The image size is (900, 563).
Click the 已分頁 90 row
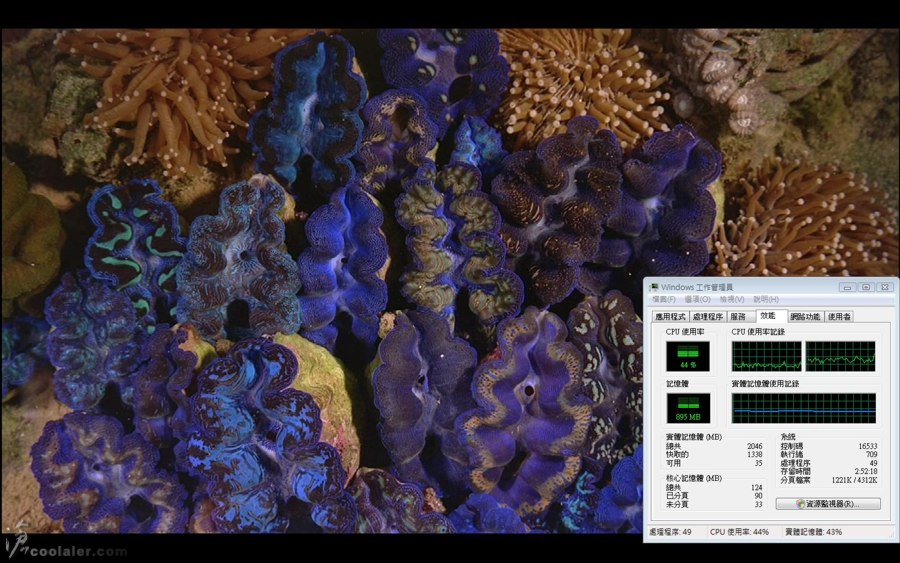(714, 496)
